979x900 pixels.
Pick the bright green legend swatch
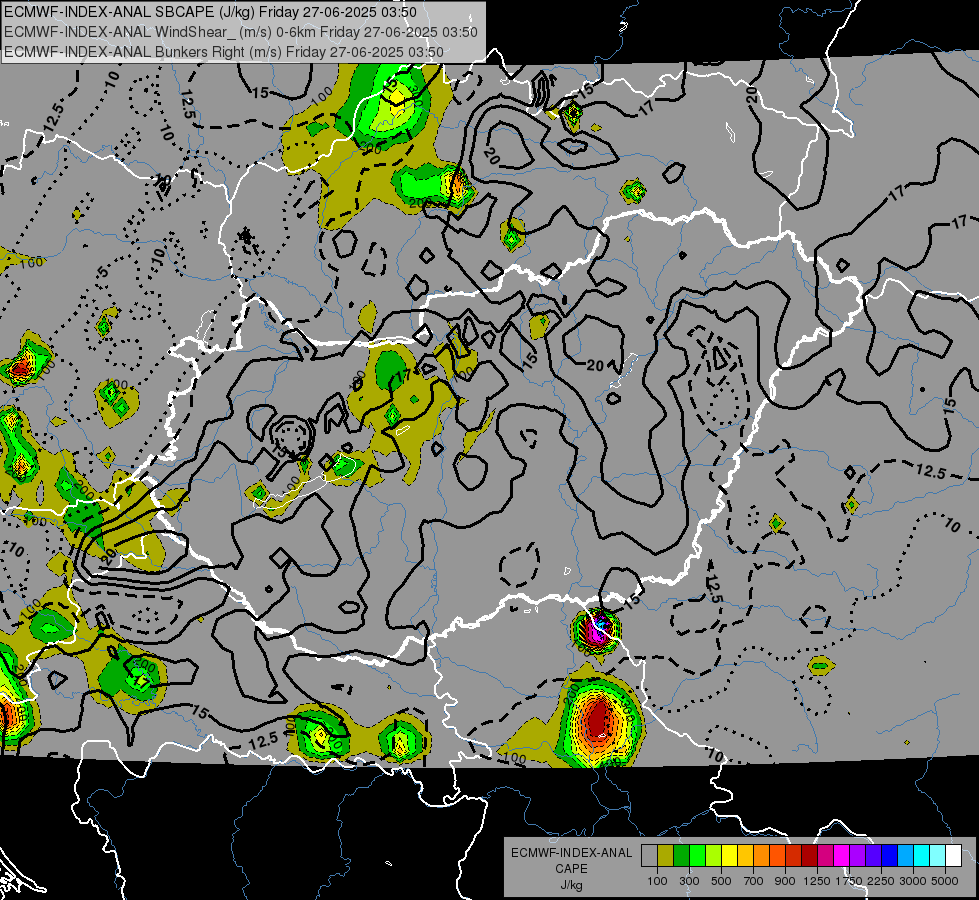697,856
